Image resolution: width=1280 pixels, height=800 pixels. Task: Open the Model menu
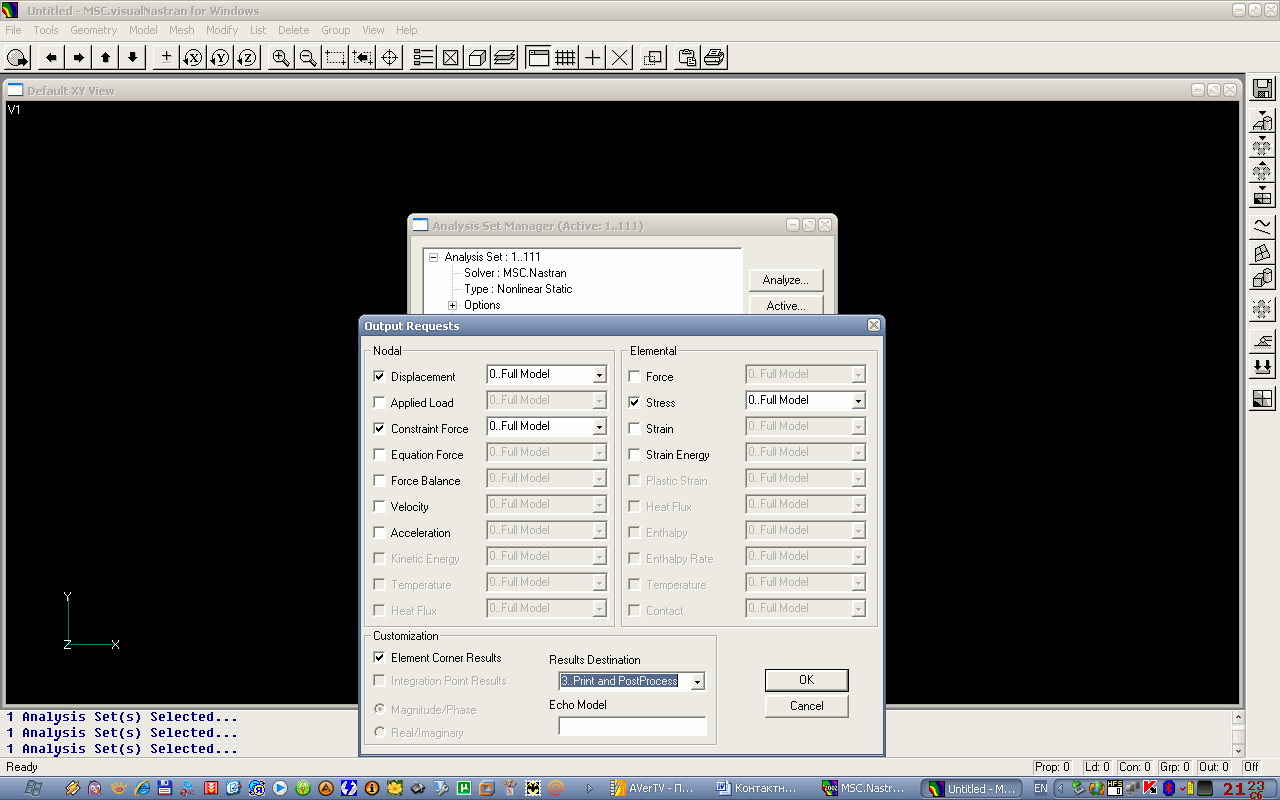coord(143,30)
